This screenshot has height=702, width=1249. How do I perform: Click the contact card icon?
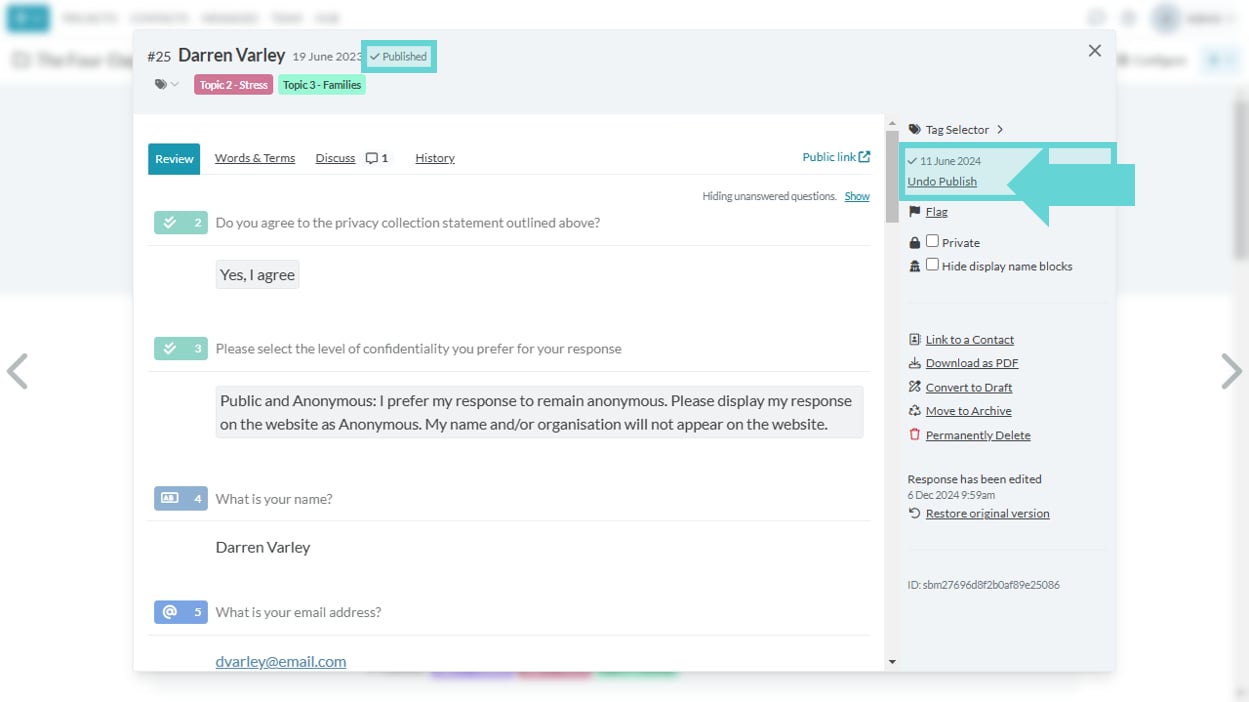point(914,340)
